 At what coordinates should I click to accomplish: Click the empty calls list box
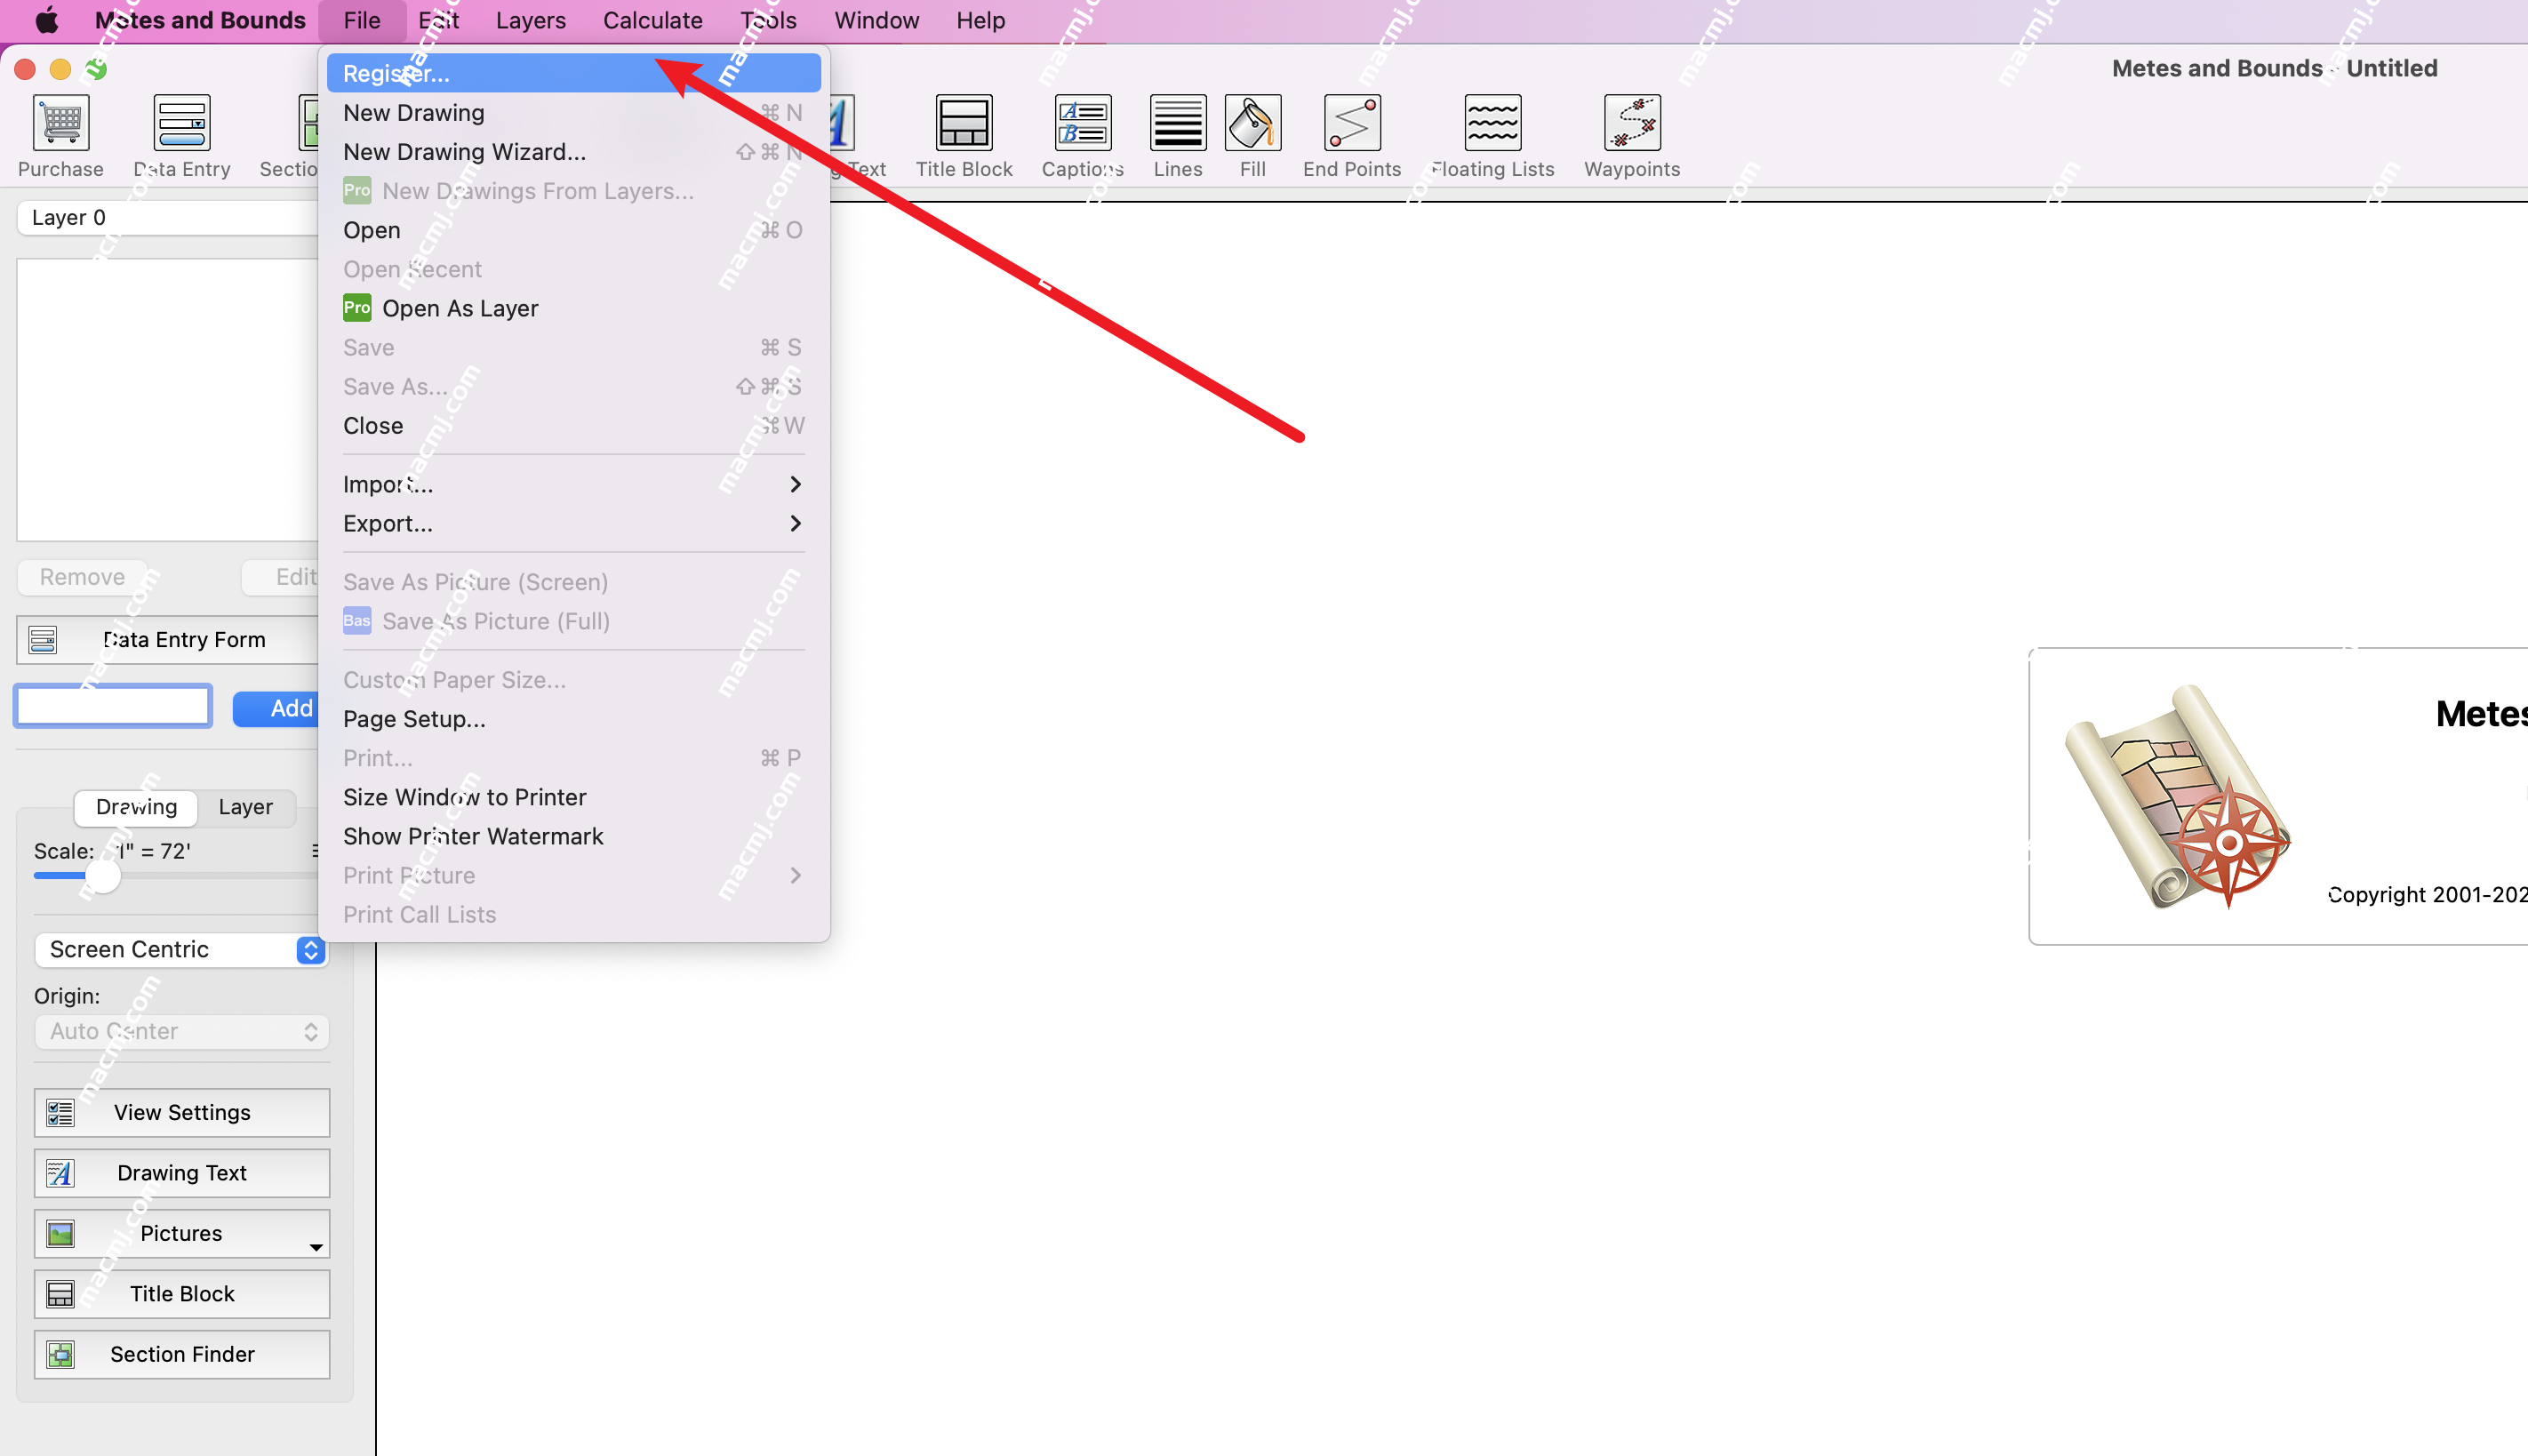tap(168, 400)
